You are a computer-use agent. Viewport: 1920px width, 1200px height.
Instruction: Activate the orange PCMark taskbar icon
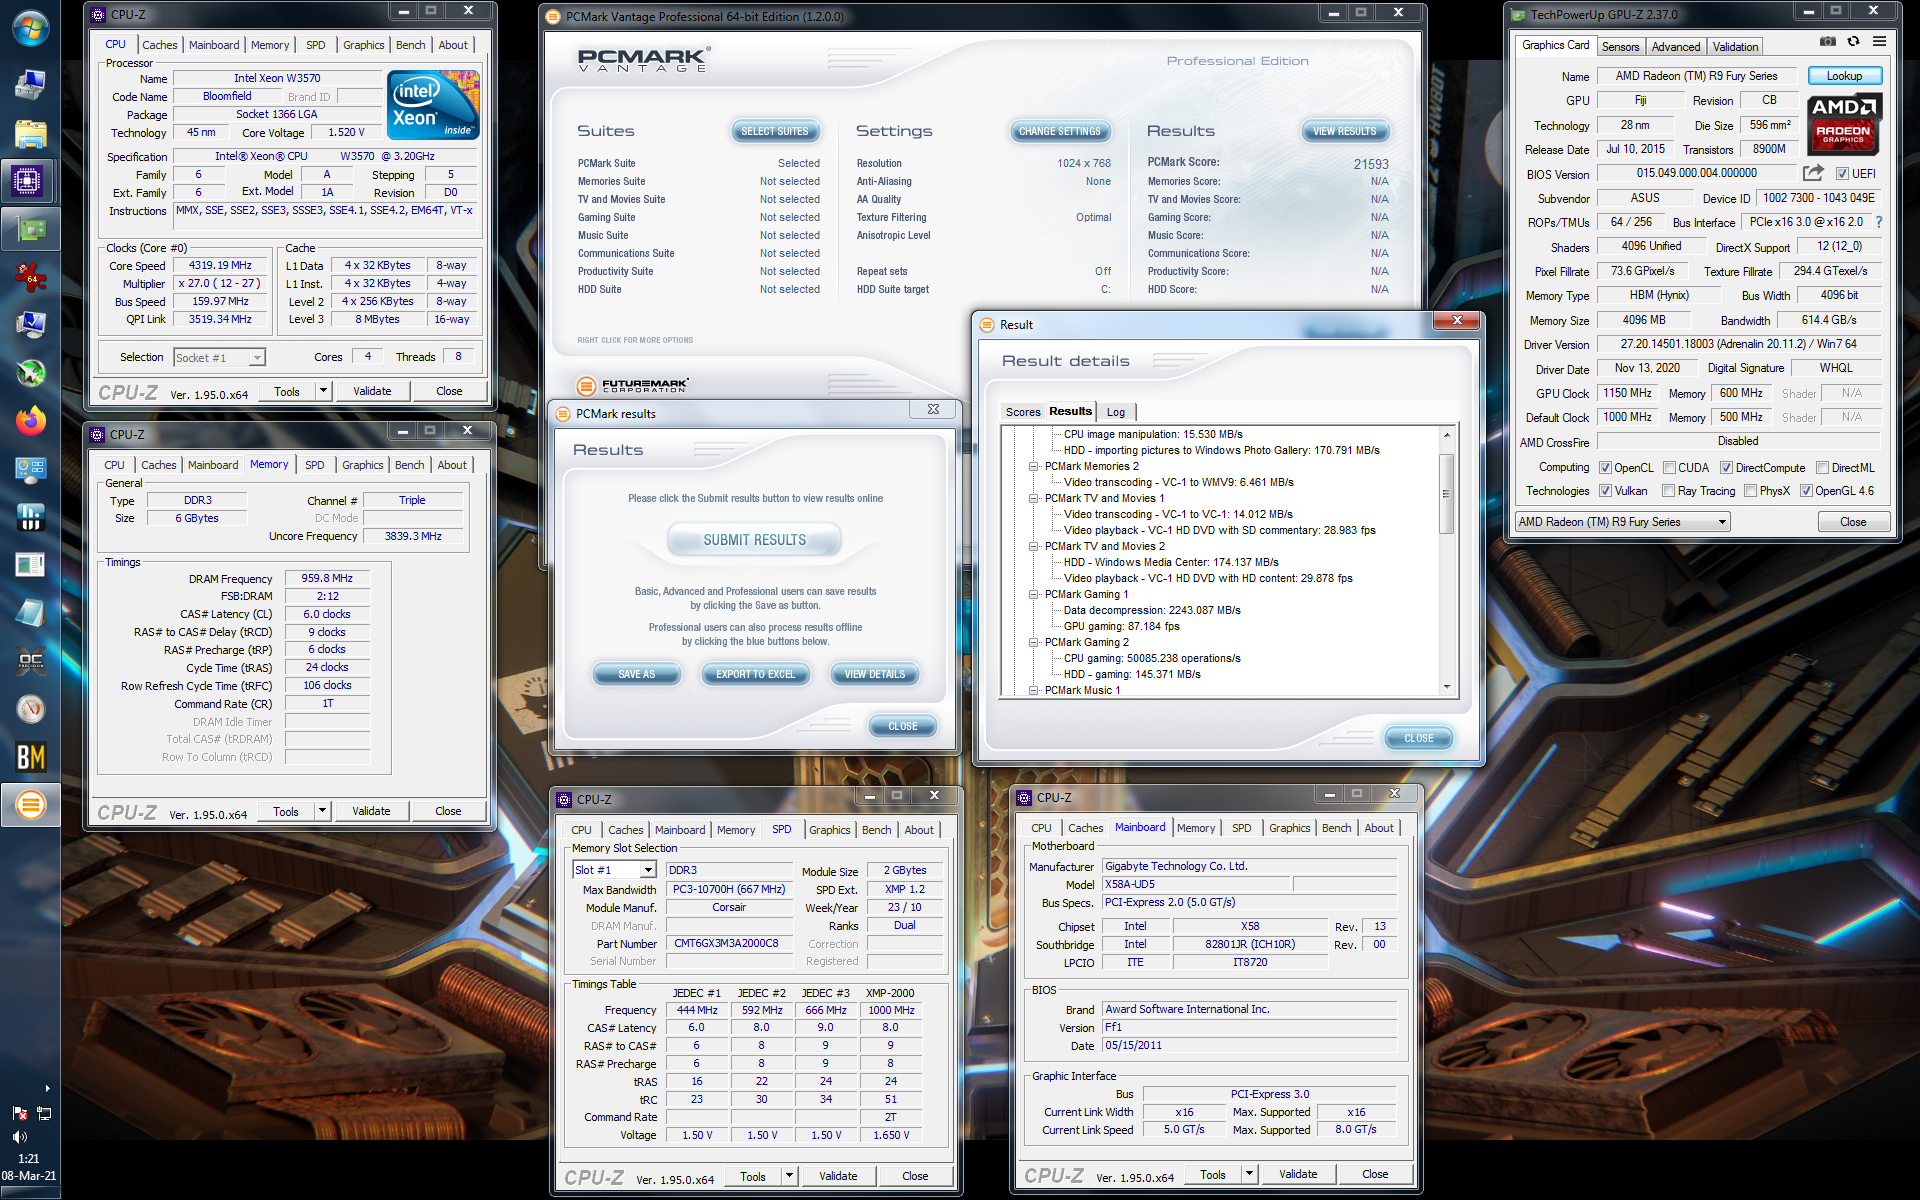tap(30, 804)
